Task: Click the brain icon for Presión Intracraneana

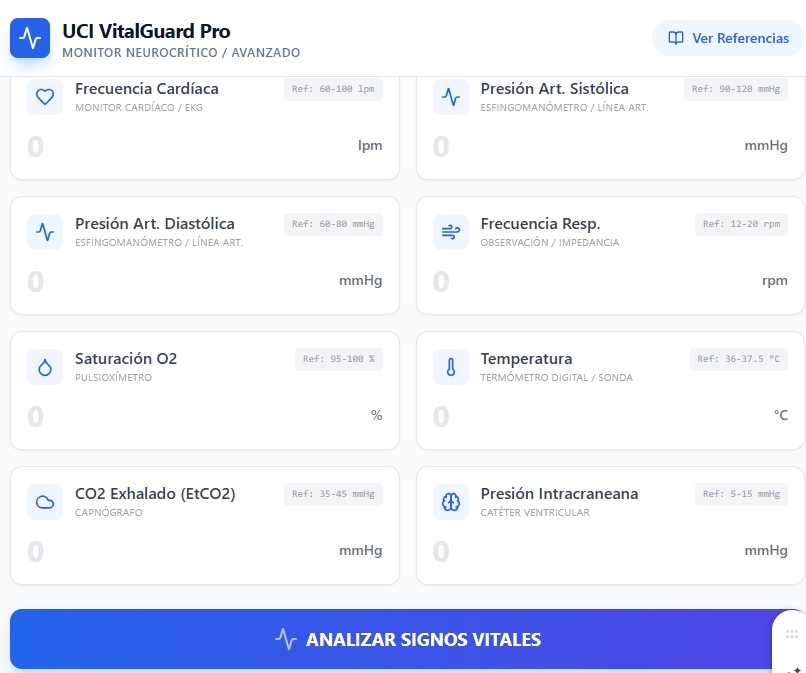Action: (451, 502)
